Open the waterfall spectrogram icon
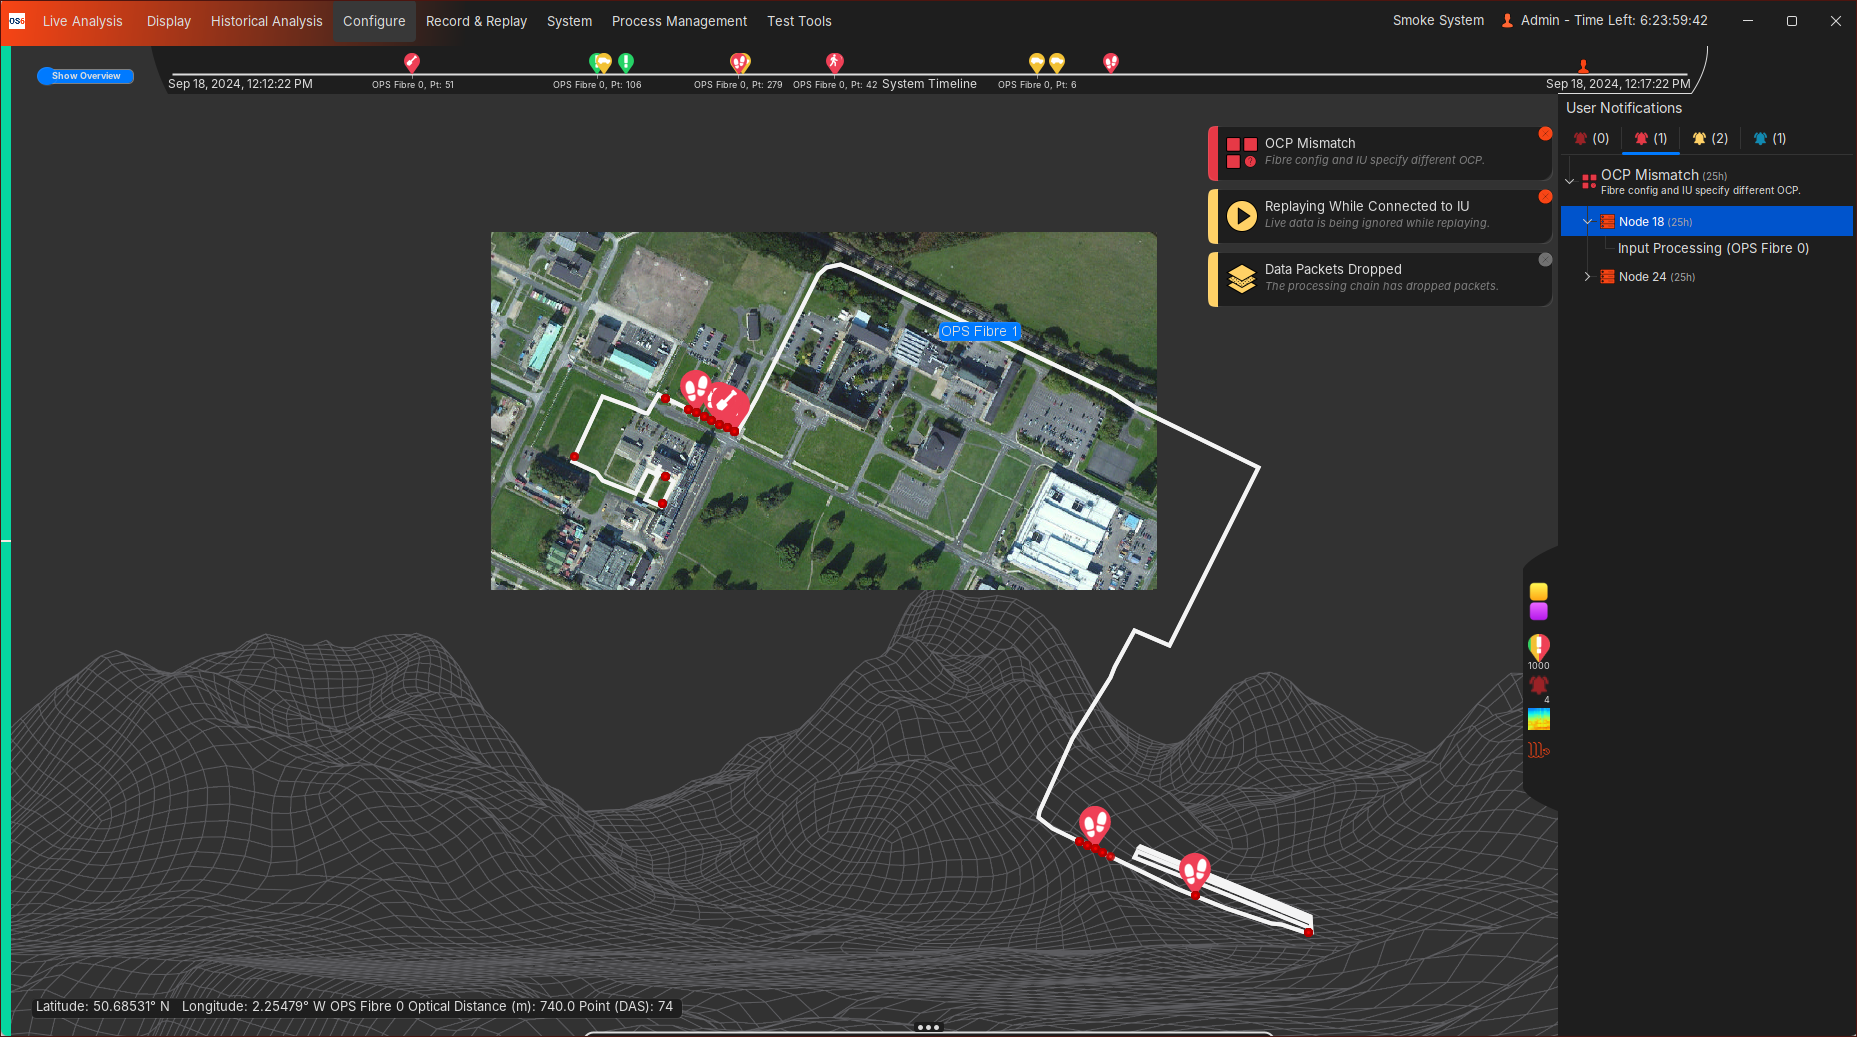This screenshot has width=1857, height=1037. point(1538,719)
